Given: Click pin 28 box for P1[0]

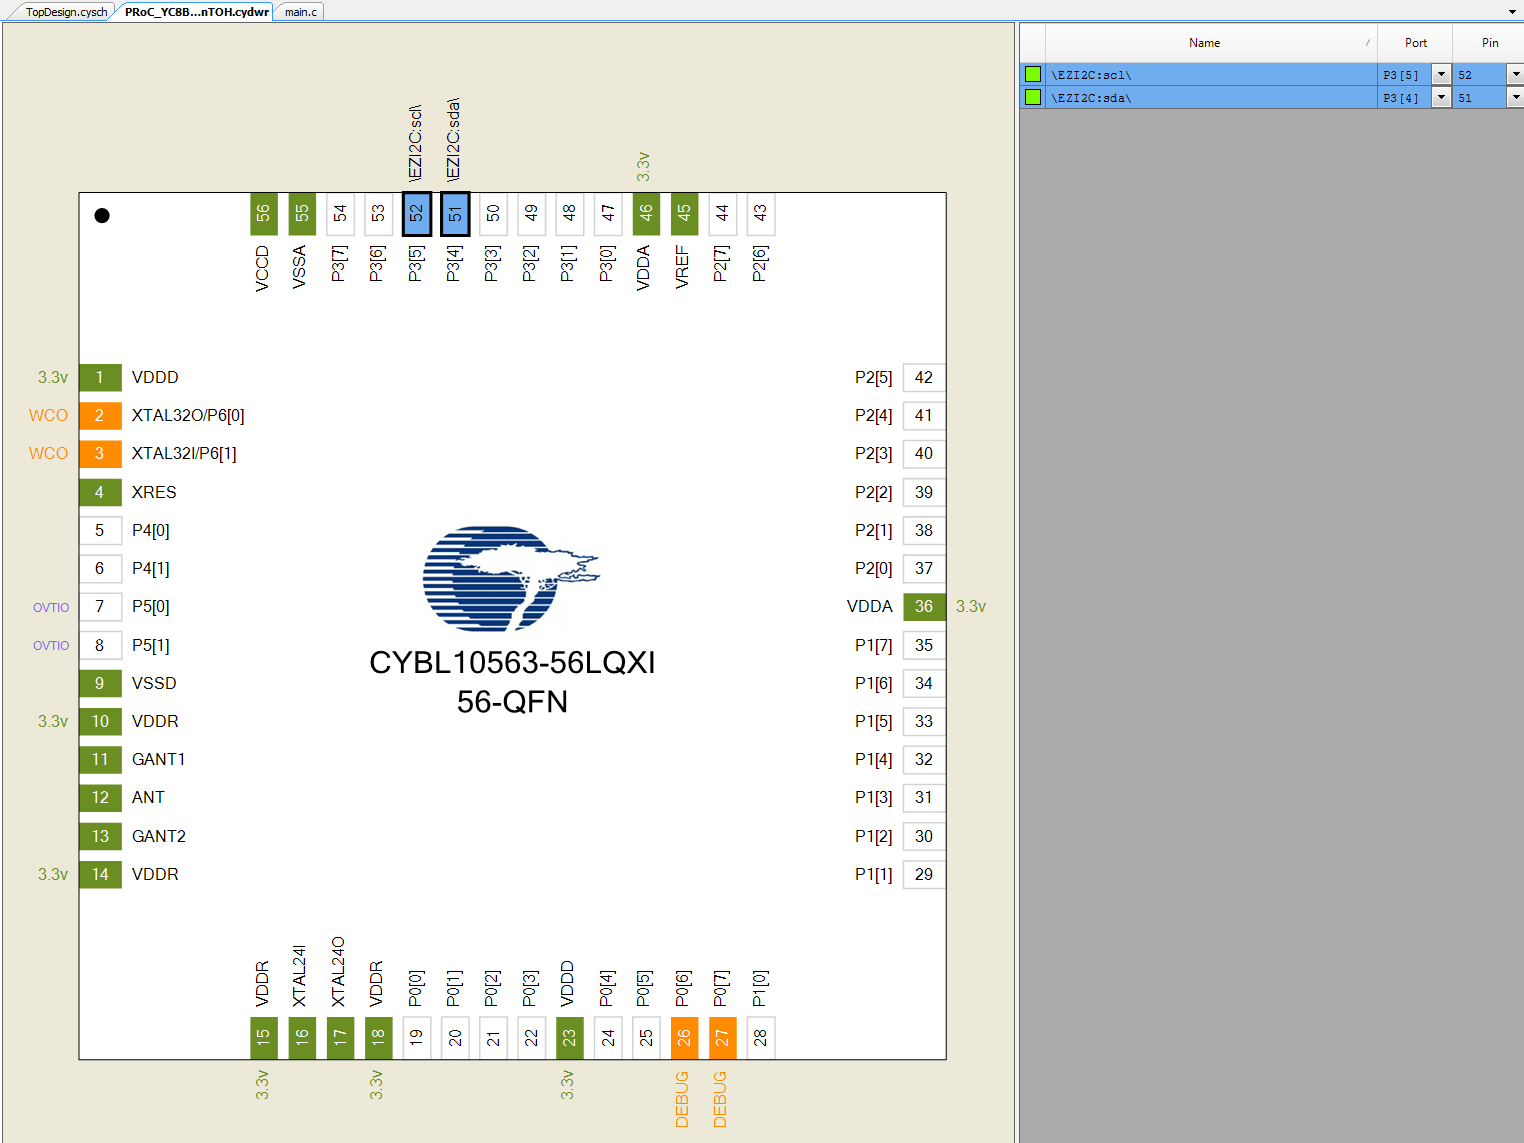Looking at the screenshot, I should pos(761,1038).
